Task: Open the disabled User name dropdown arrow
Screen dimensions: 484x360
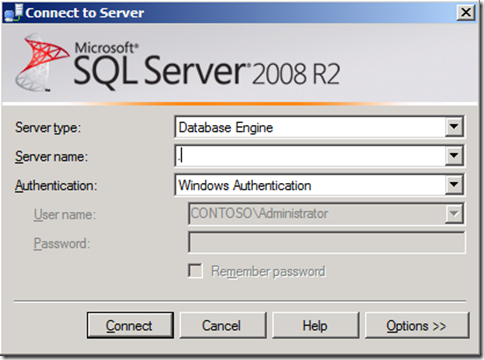Action: [x=454, y=214]
